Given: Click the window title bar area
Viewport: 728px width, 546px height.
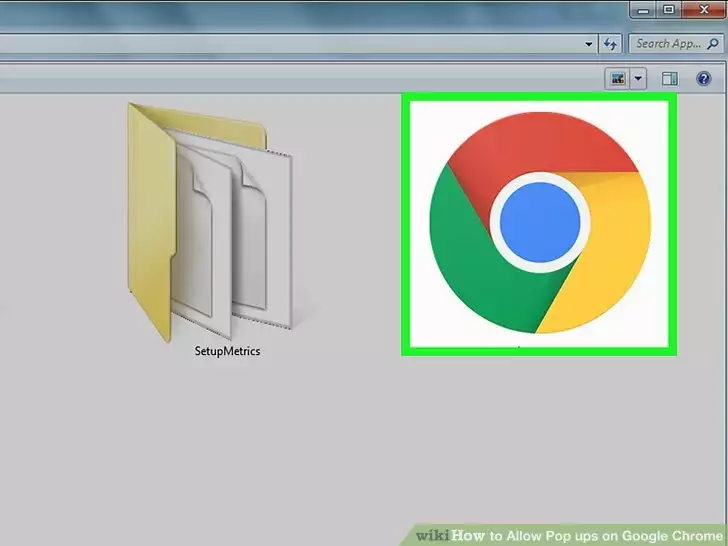Looking at the screenshot, I should click(300, 10).
